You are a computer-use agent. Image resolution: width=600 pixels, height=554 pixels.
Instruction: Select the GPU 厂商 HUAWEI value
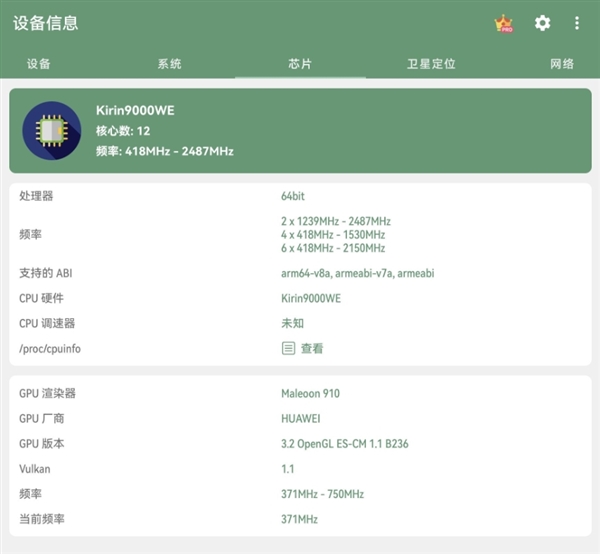(x=301, y=419)
